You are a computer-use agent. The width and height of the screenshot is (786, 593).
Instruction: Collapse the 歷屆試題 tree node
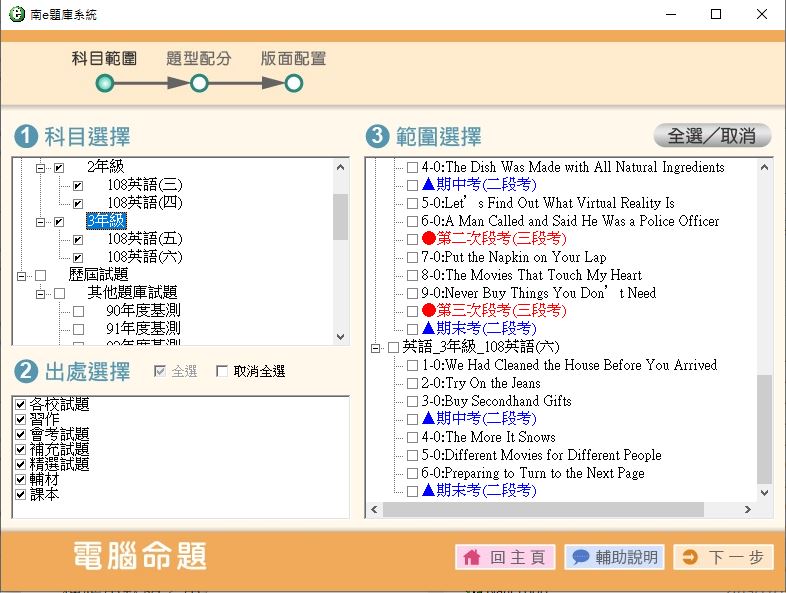click(x=22, y=275)
